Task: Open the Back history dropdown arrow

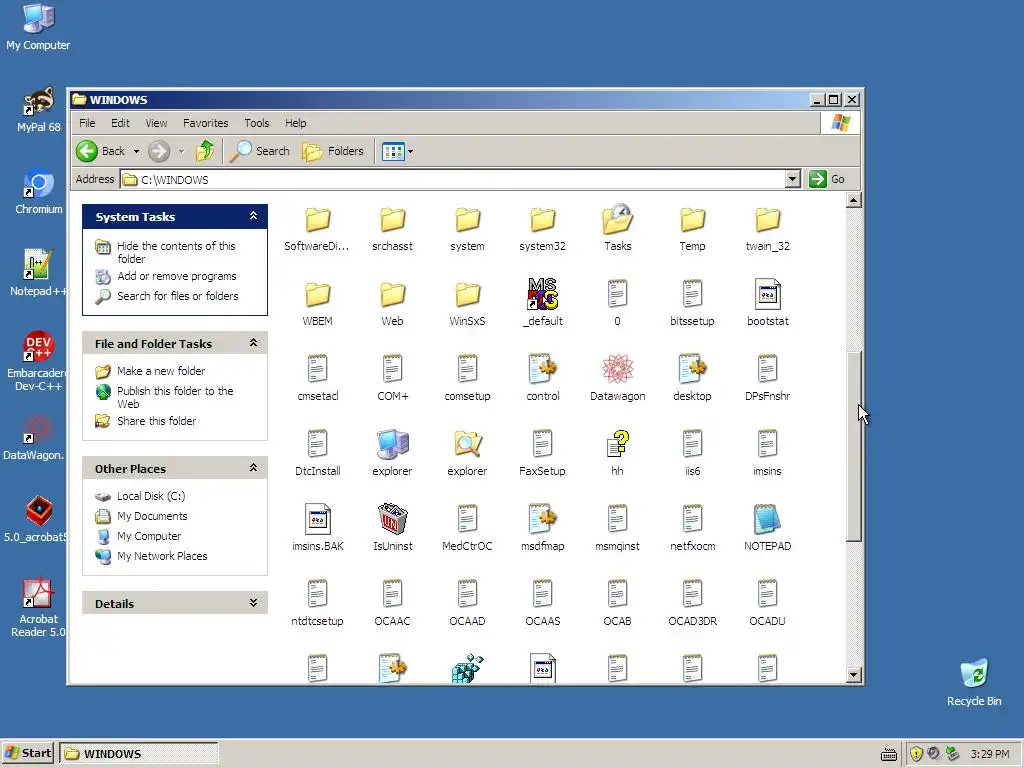Action: pyautogui.click(x=136, y=152)
